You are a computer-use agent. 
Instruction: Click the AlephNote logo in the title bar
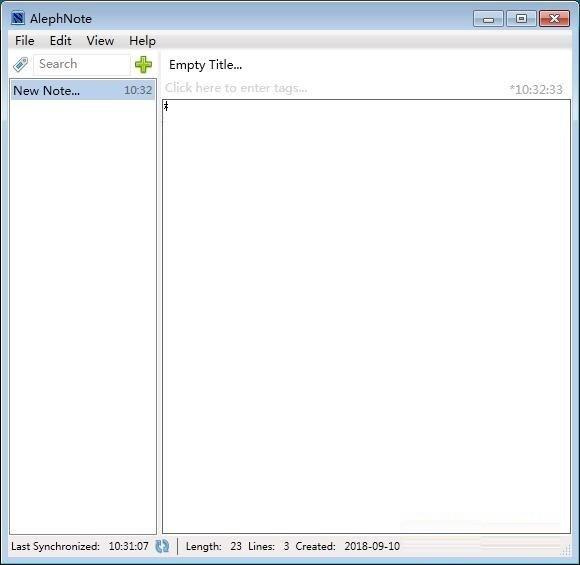click(x=18, y=18)
